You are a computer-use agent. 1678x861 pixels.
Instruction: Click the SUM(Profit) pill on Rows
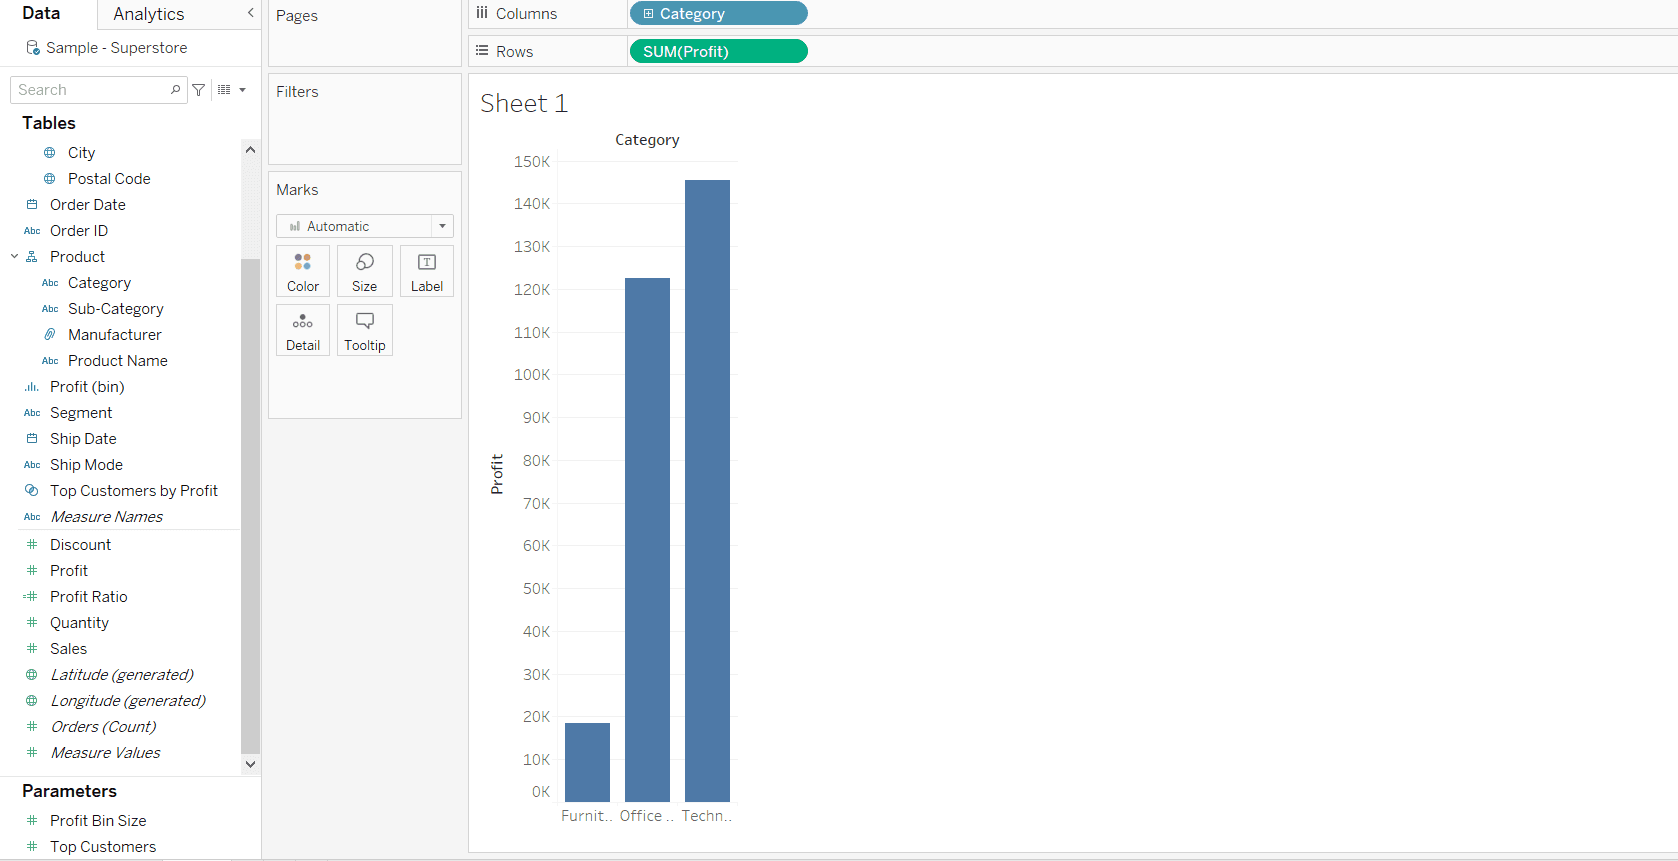pos(718,51)
